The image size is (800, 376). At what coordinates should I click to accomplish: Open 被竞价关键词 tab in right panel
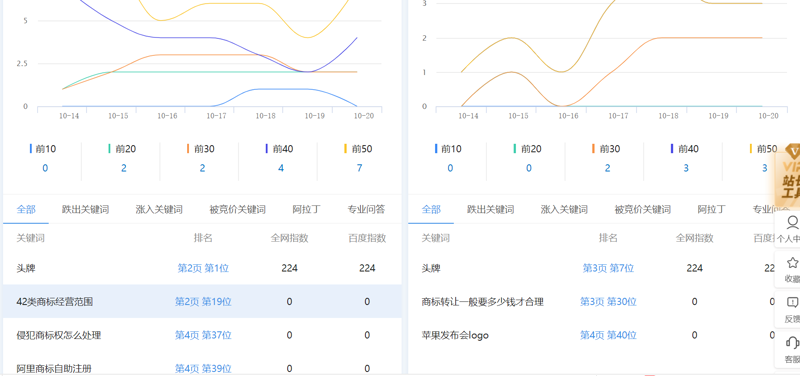(x=642, y=209)
